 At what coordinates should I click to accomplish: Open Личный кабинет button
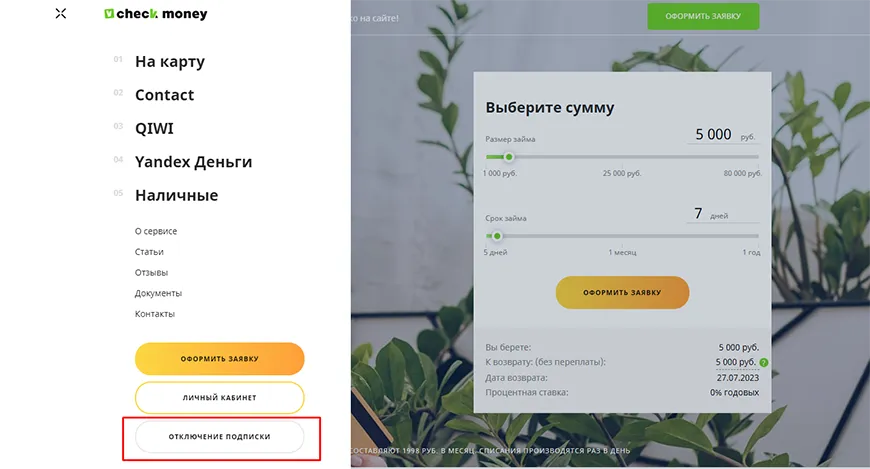(x=219, y=397)
